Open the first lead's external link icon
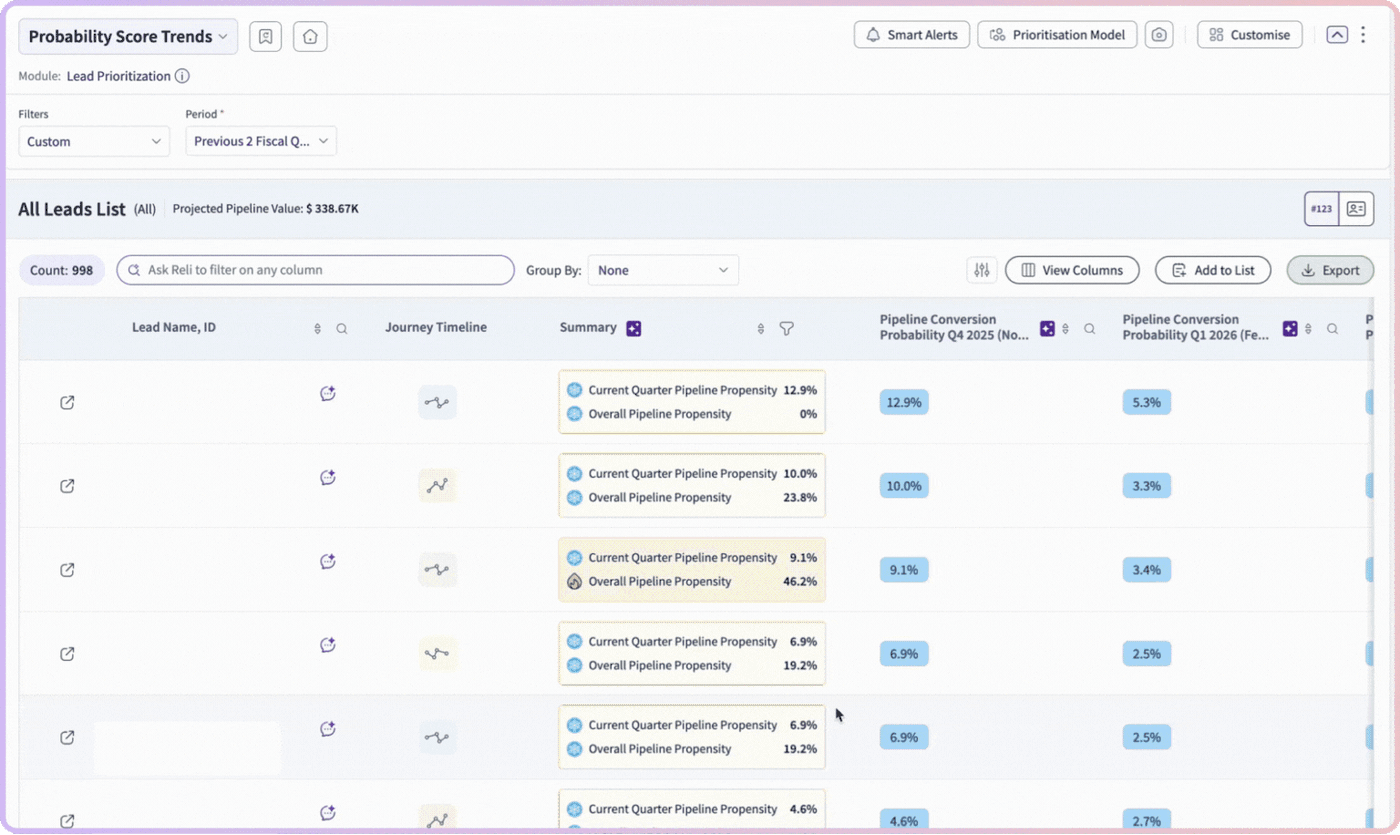The height and width of the screenshot is (835, 1400). click(67, 402)
